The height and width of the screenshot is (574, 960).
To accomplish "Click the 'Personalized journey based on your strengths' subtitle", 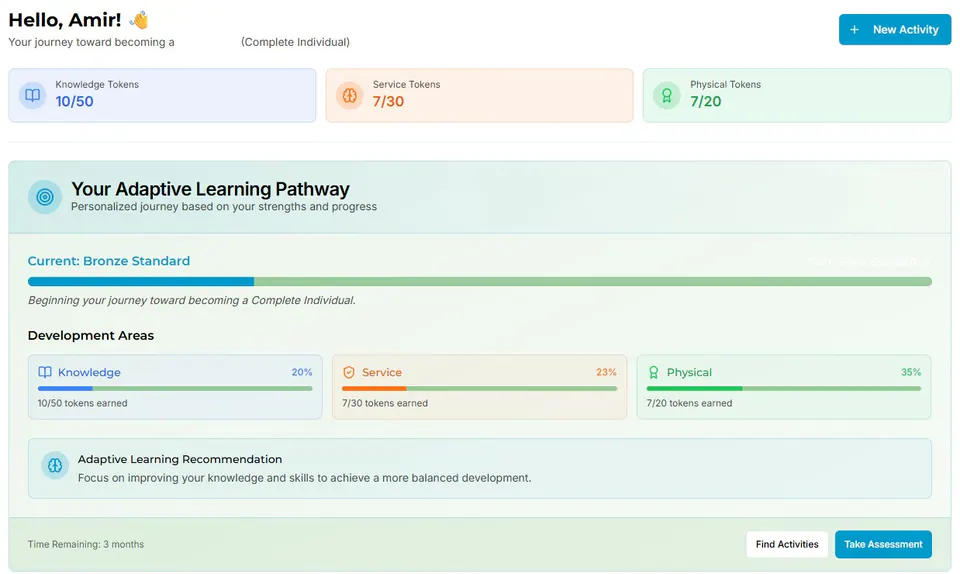I will click(224, 207).
